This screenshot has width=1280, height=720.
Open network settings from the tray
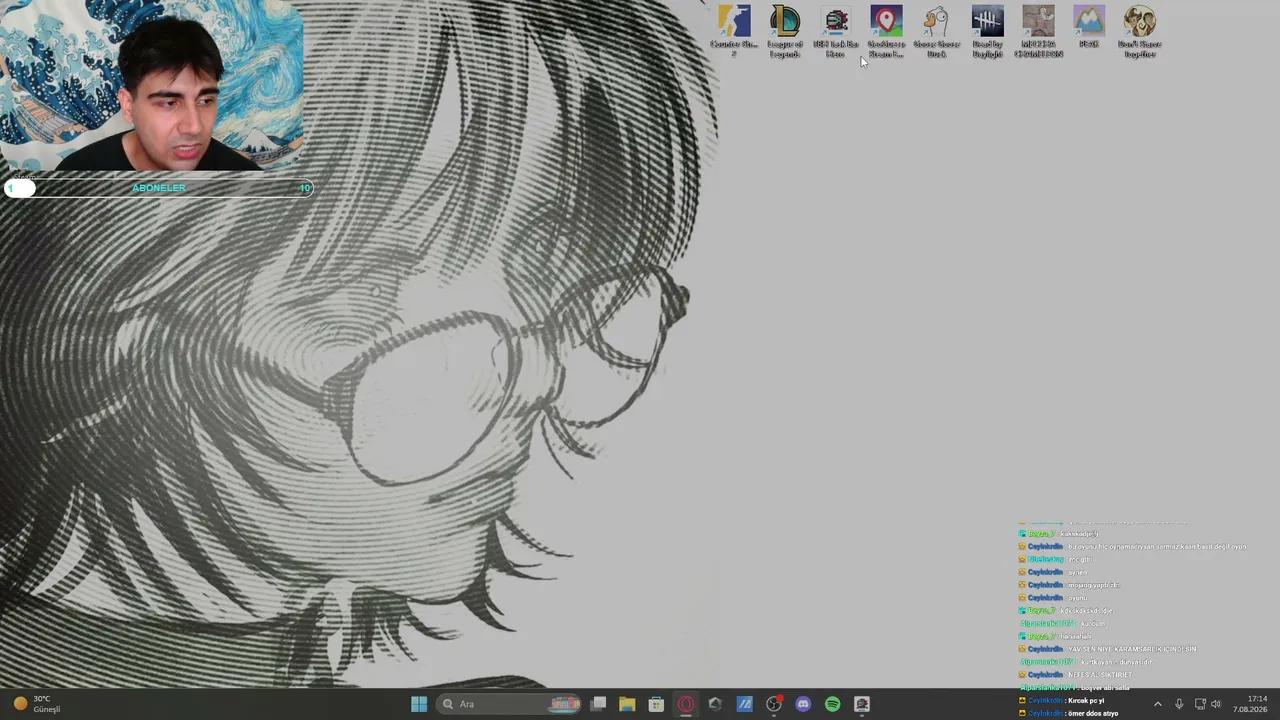click(1200, 704)
